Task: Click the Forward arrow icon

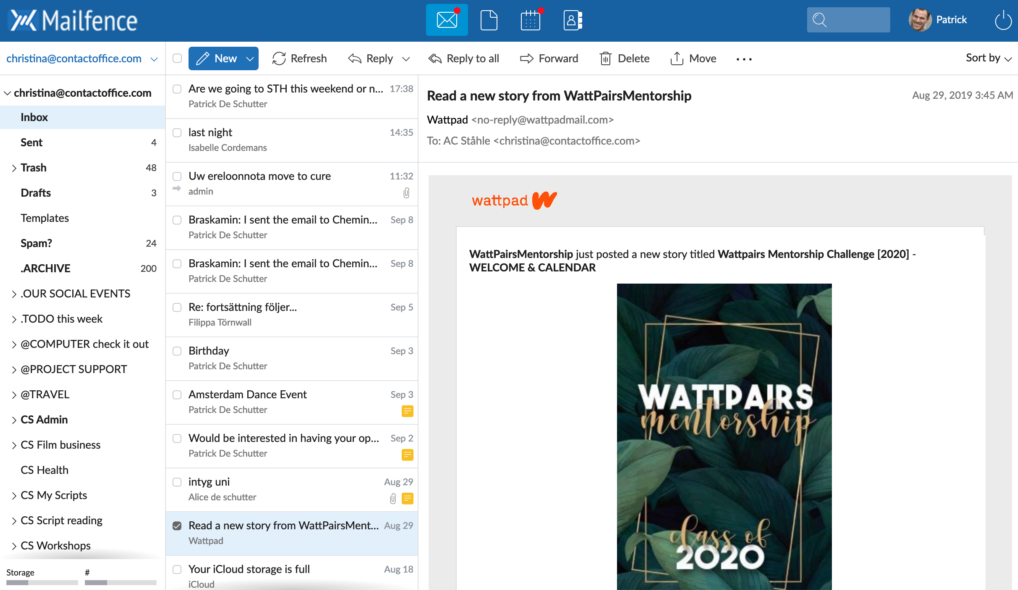Action: click(527, 58)
